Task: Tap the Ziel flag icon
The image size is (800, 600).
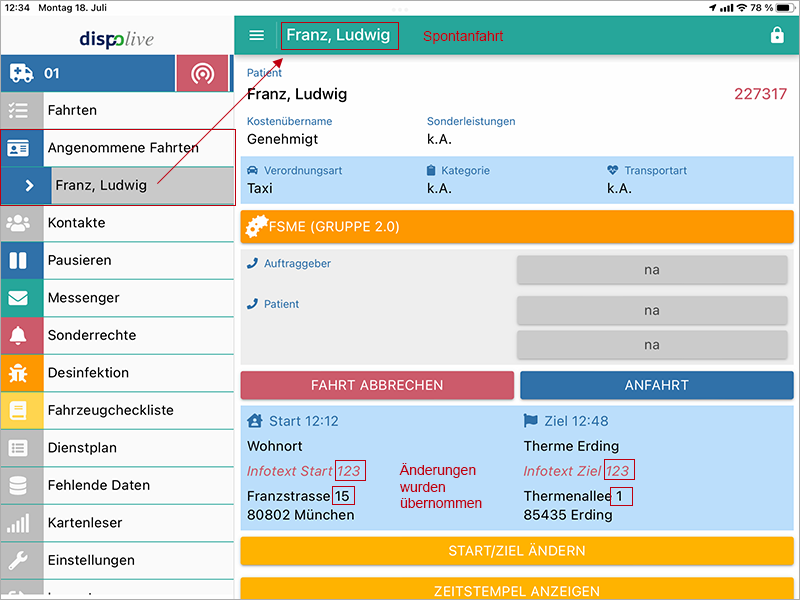Action: click(531, 421)
